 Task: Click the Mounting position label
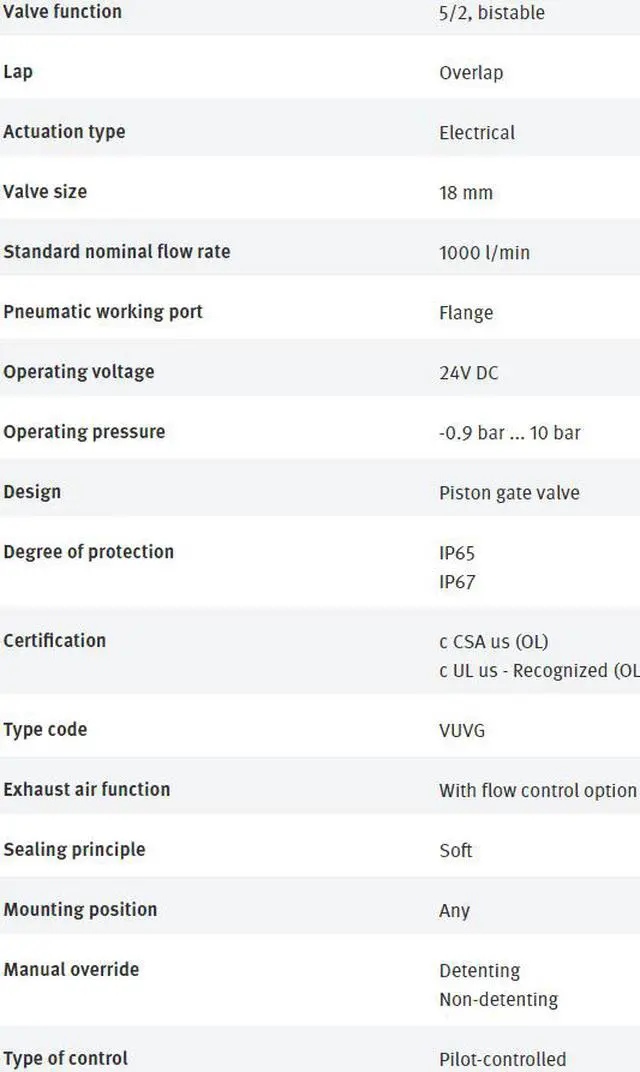(80, 909)
